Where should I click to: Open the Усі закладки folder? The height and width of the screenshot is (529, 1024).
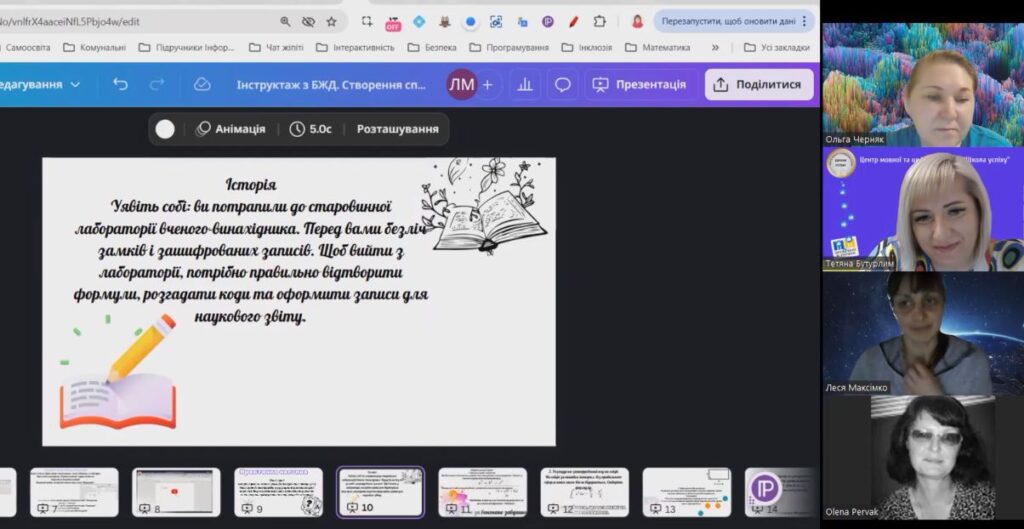(x=777, y=48)
